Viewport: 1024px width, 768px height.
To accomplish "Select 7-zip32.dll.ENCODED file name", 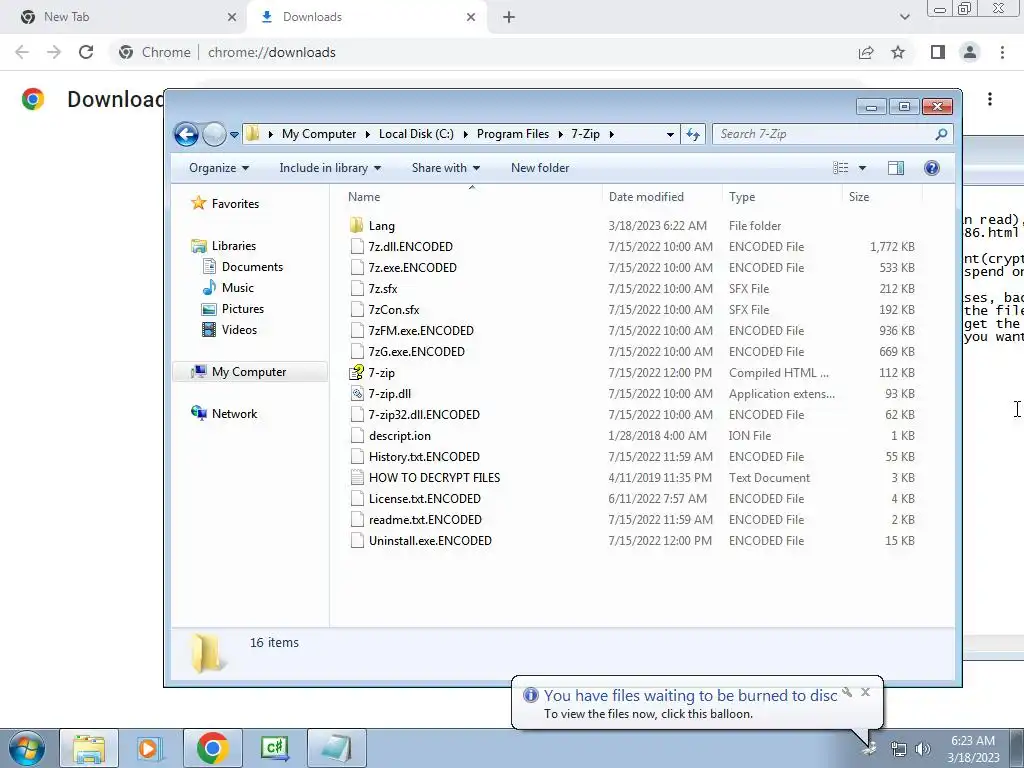I will 424,415.
